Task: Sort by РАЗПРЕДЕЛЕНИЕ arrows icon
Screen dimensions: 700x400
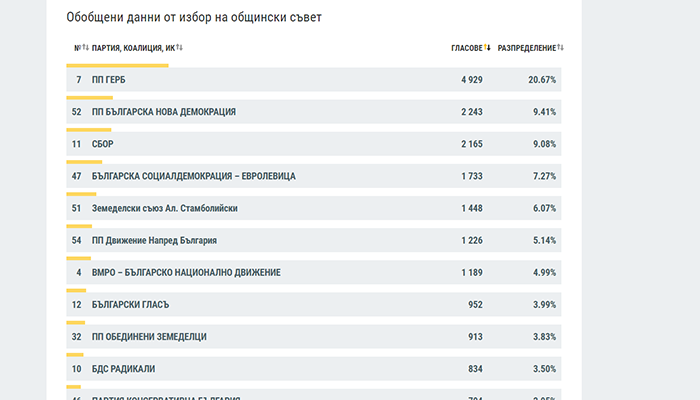Action: click(560, 47)
